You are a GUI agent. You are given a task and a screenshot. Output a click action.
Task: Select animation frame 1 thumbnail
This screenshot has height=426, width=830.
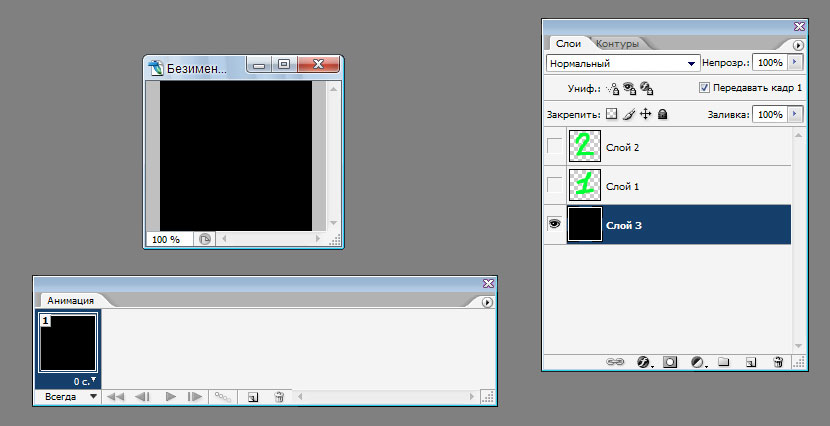coord(68,343)
